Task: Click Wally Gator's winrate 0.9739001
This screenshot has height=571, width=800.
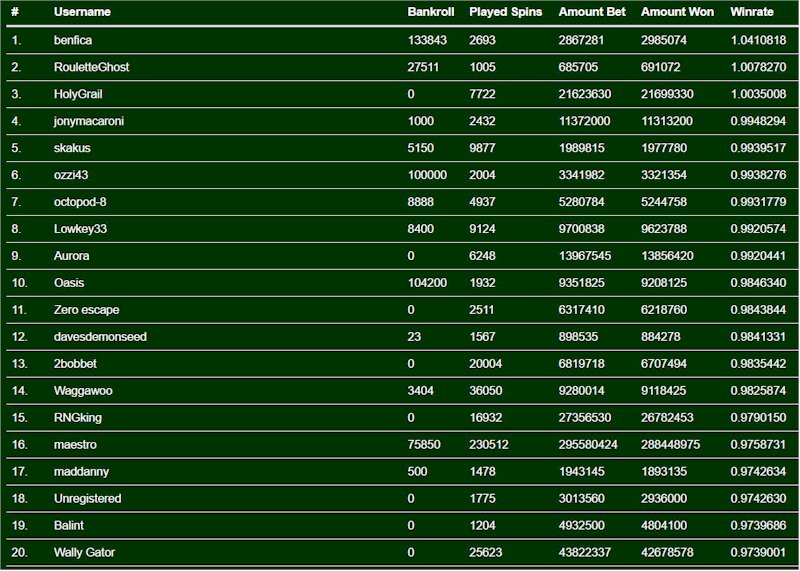Action: click(758, 553)
